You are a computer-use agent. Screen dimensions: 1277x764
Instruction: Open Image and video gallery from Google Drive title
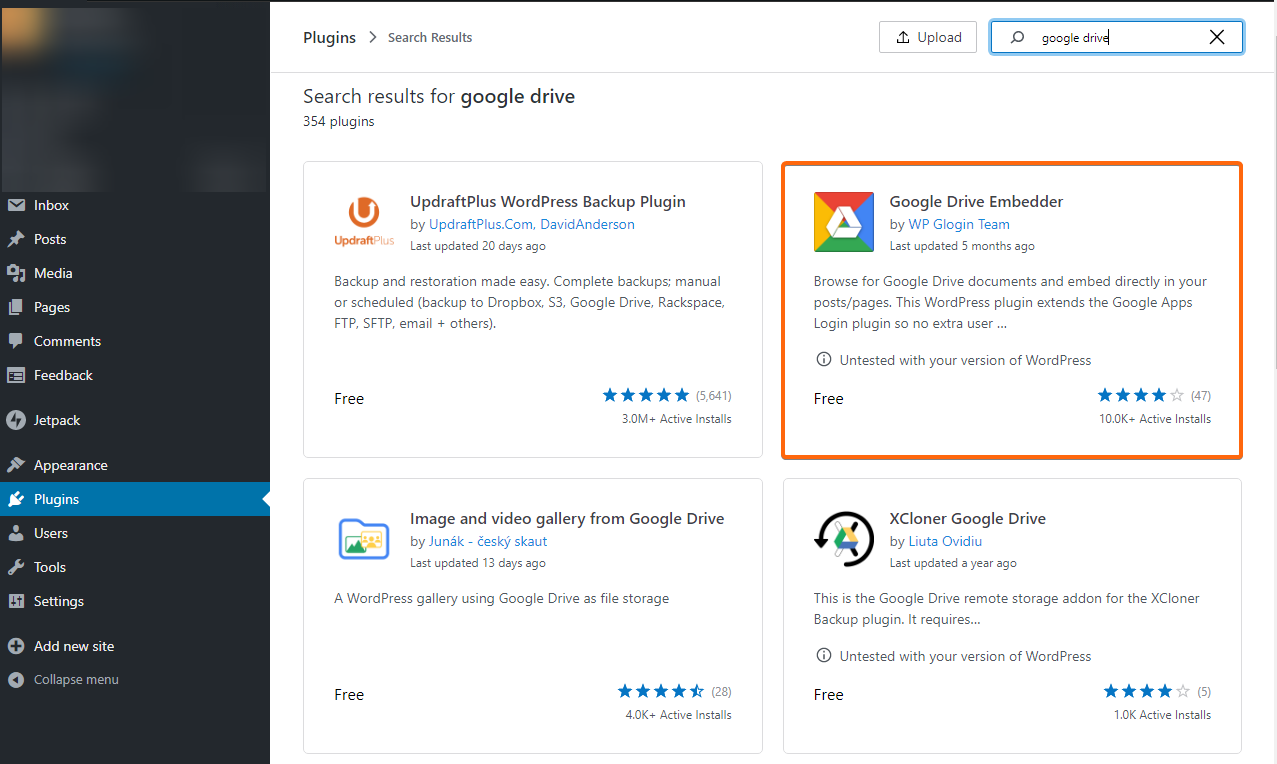click(567, 518)
